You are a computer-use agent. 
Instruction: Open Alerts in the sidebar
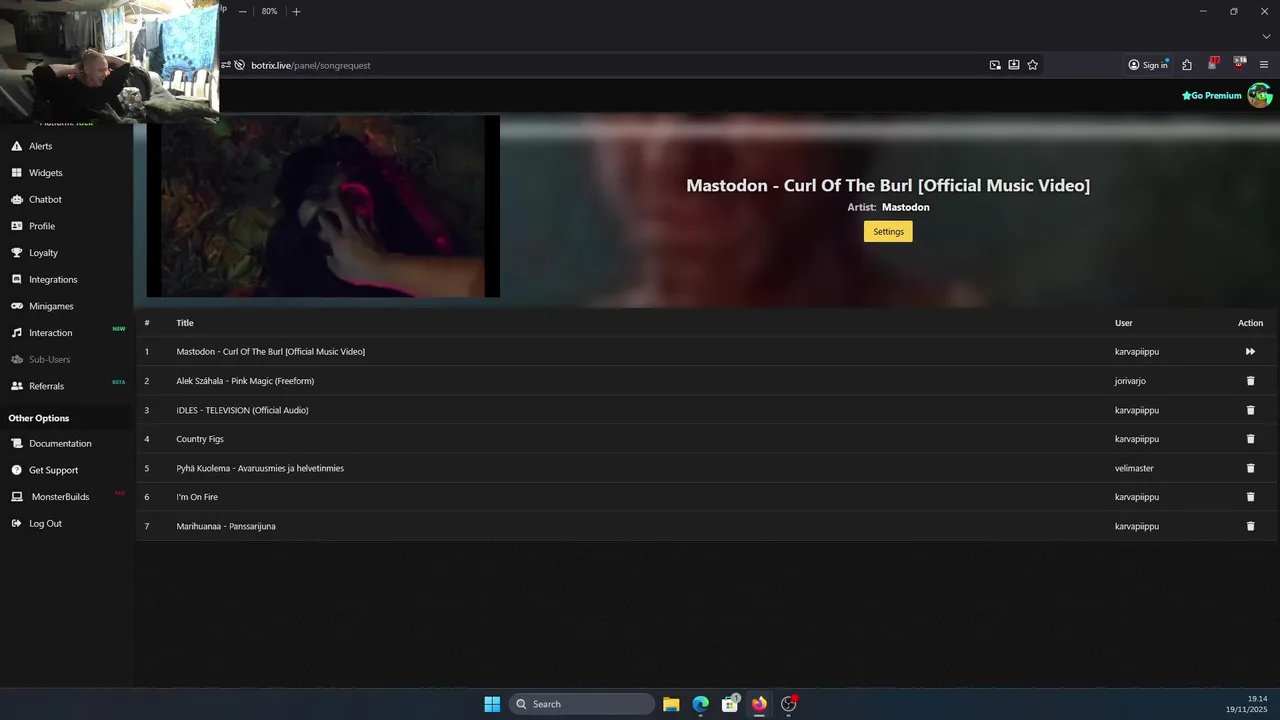point(40,146)
